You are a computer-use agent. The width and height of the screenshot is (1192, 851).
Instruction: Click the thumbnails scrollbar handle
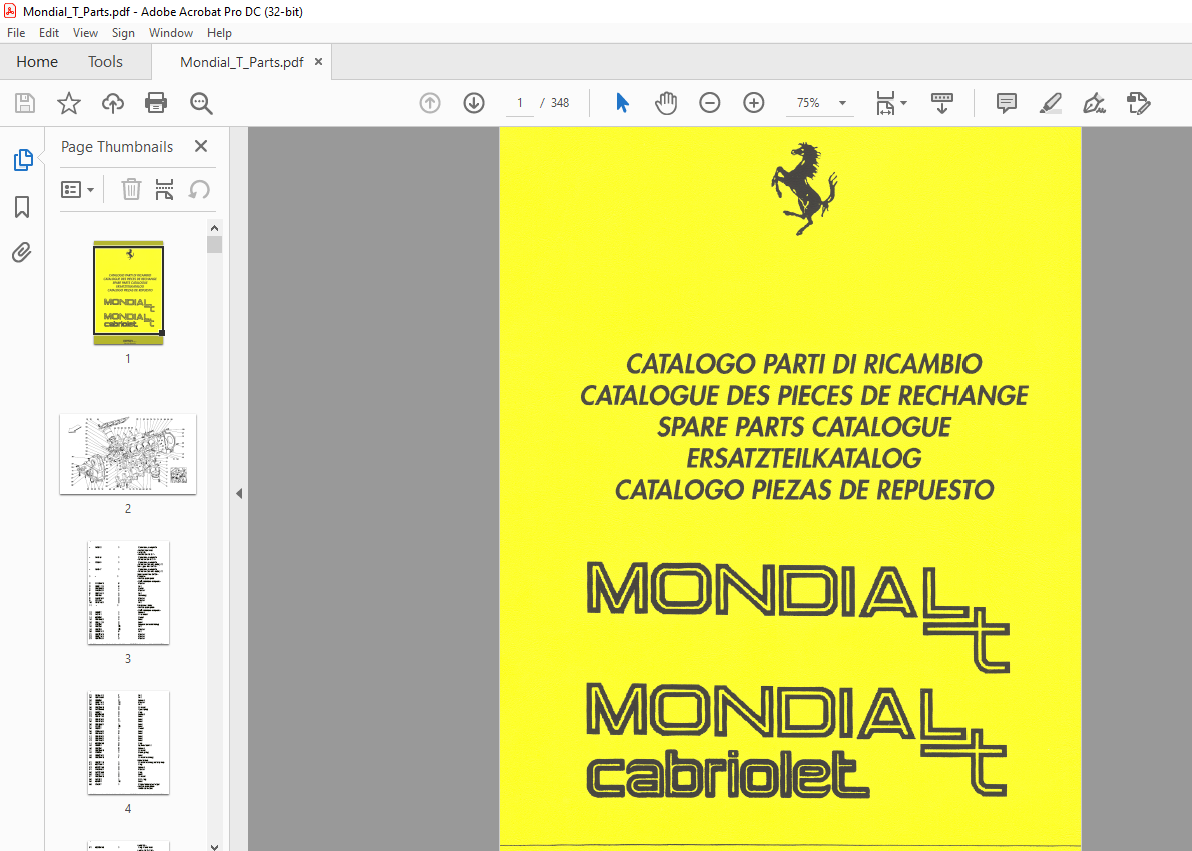214,245
